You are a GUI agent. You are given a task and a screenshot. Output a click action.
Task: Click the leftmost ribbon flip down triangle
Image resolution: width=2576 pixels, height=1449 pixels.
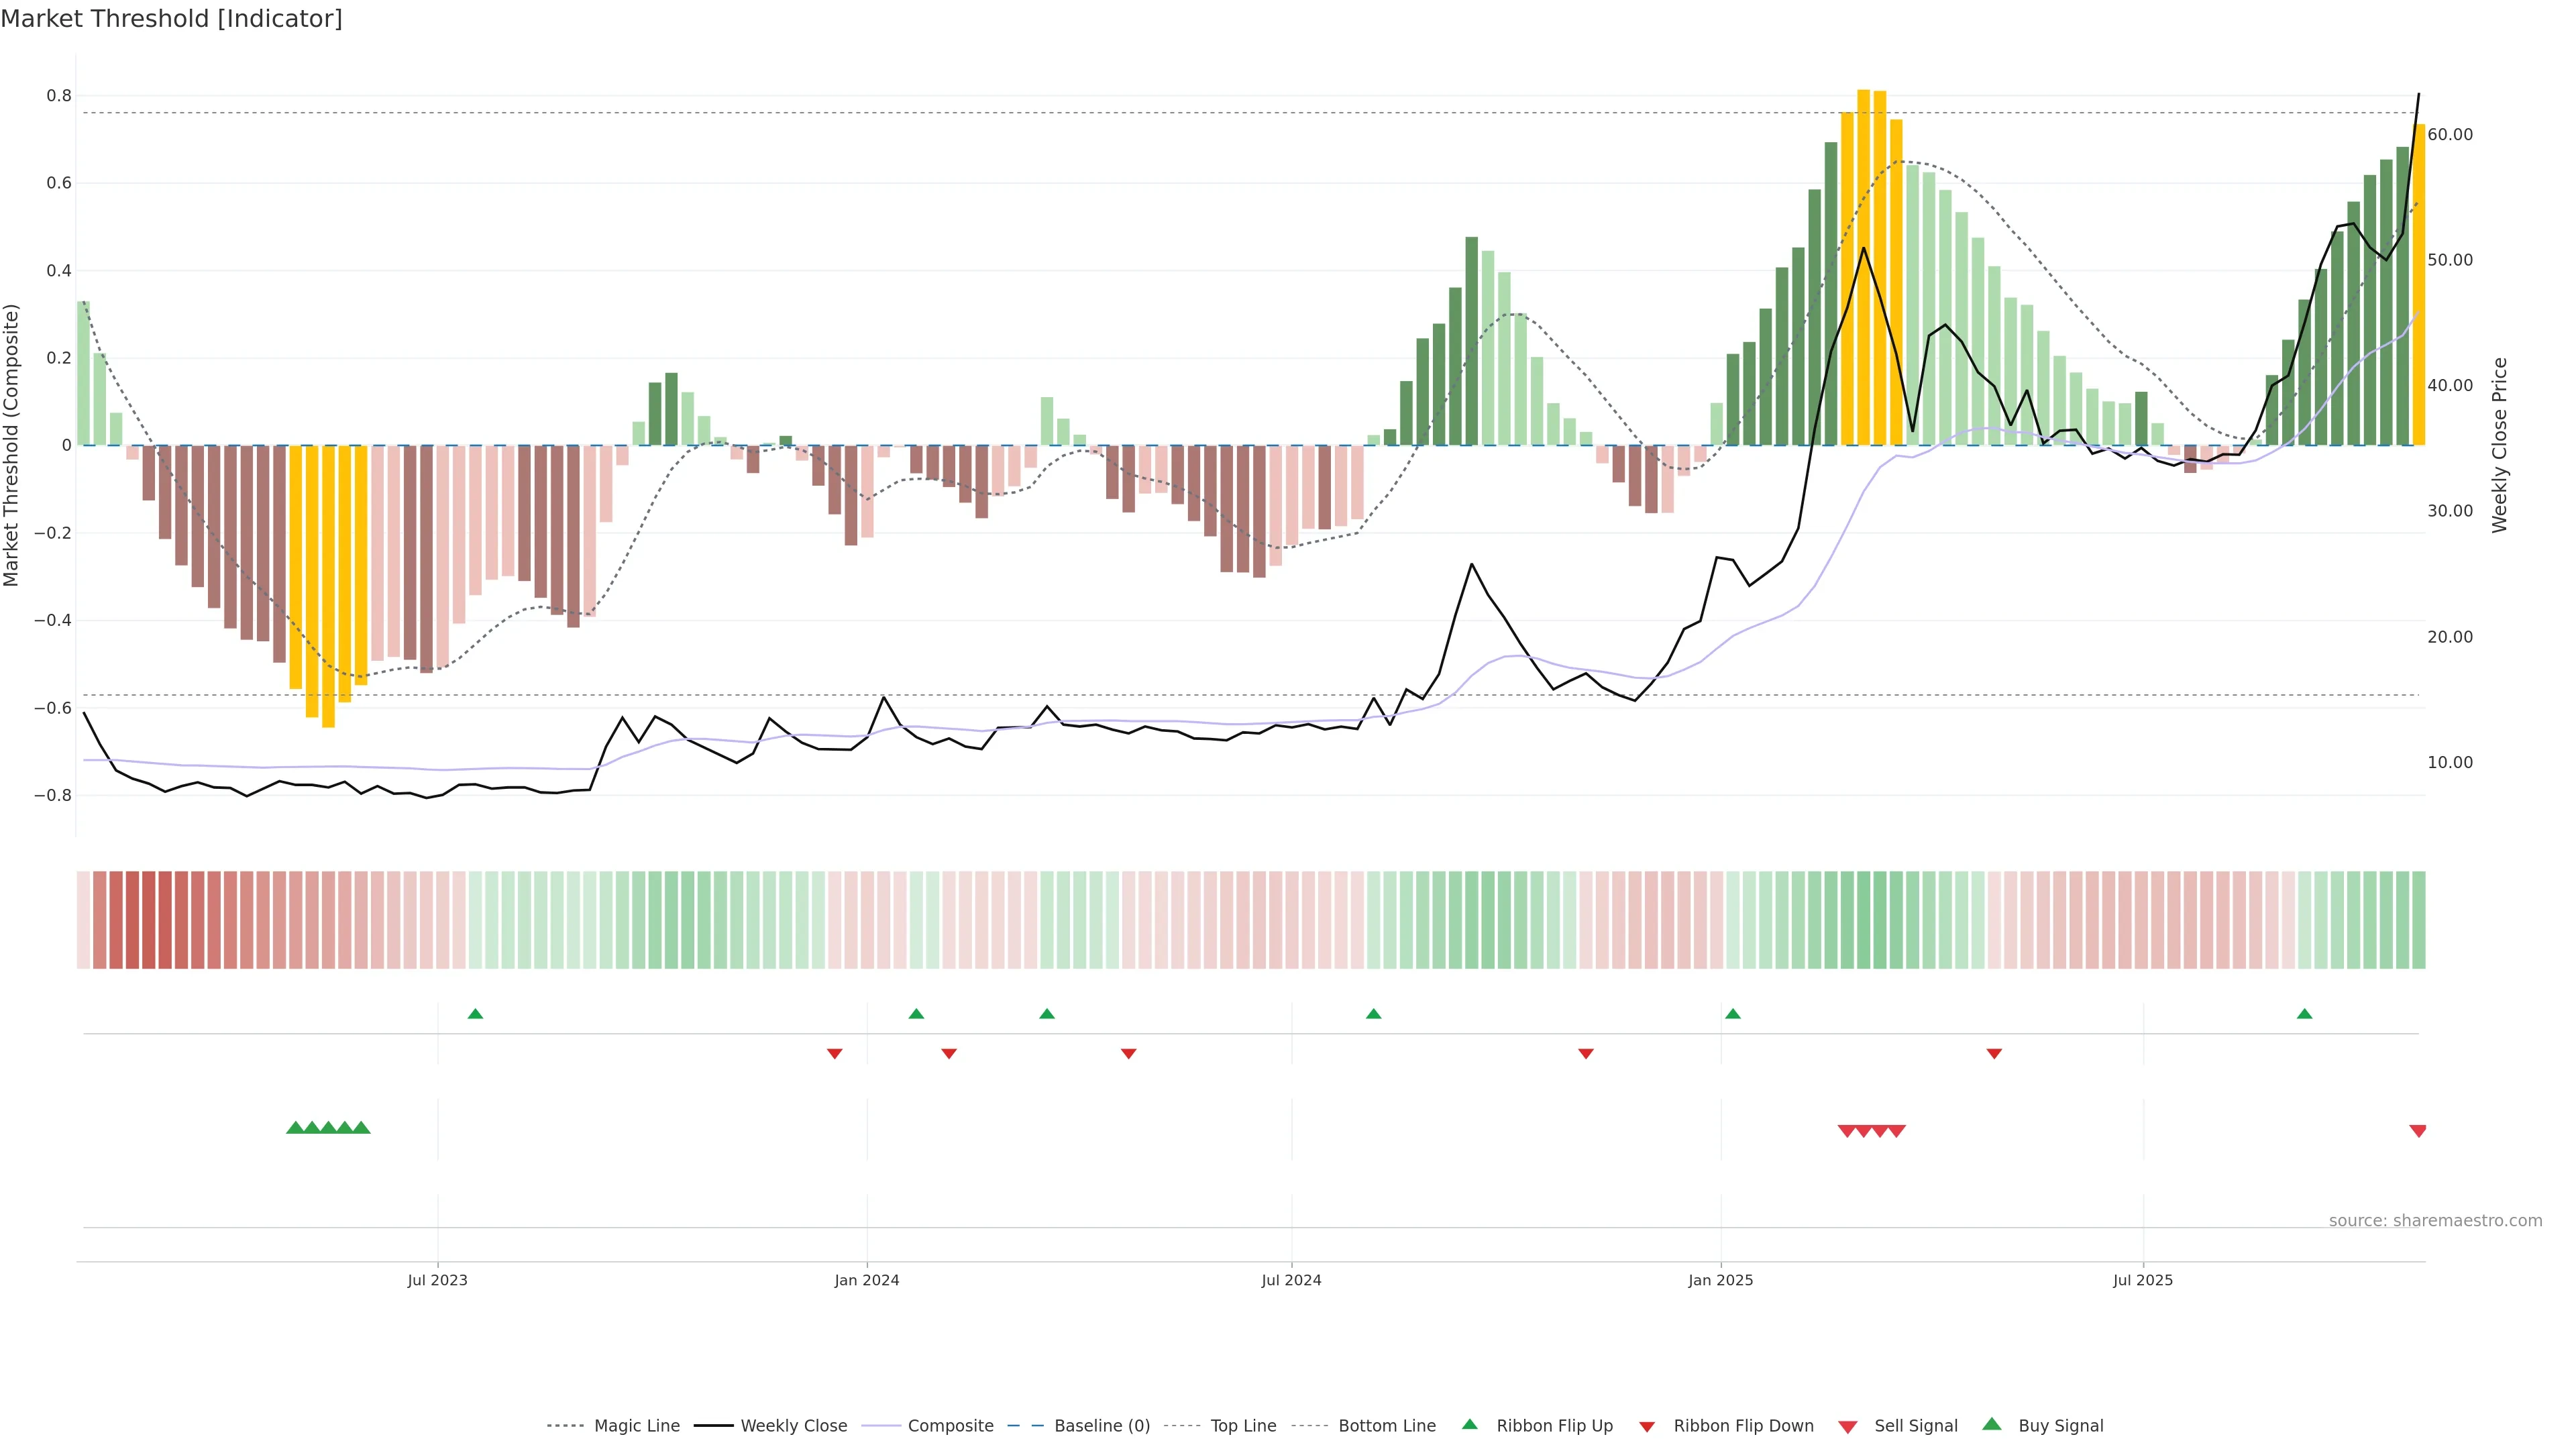tap(834, 1054)
